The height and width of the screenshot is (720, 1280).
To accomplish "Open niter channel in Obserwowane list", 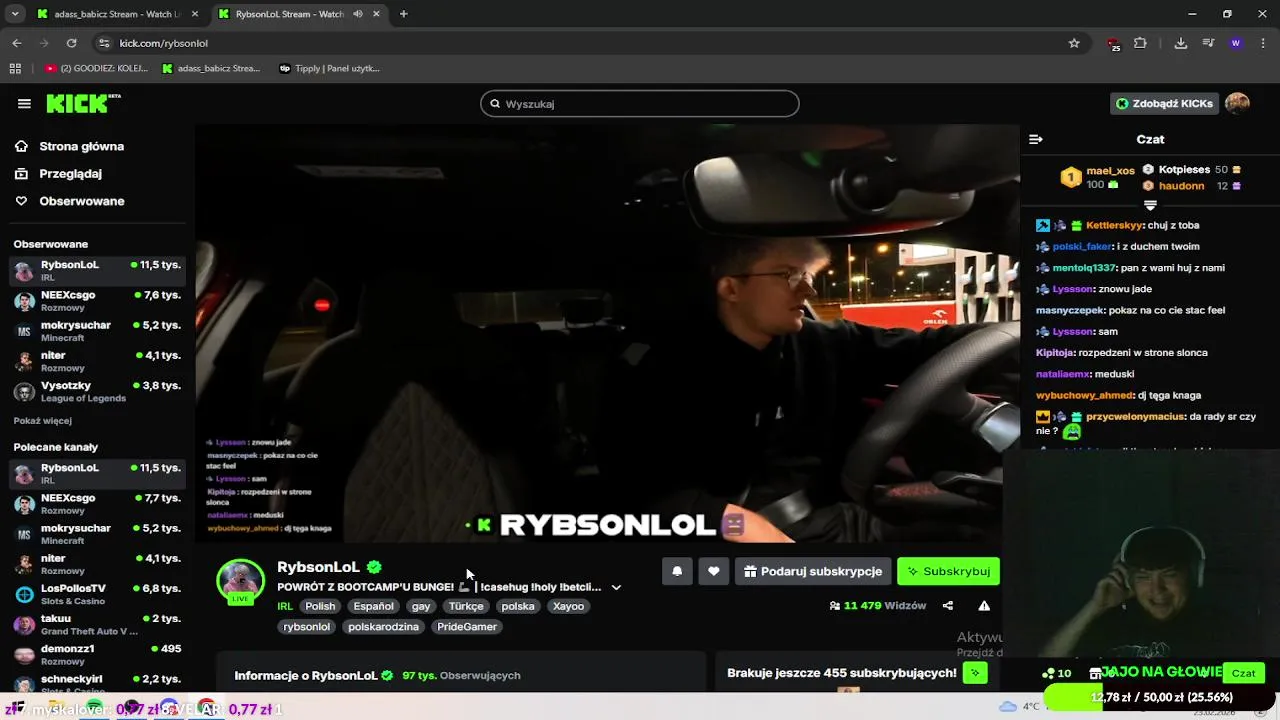I will pyautogui.click(x=97, y=361).
